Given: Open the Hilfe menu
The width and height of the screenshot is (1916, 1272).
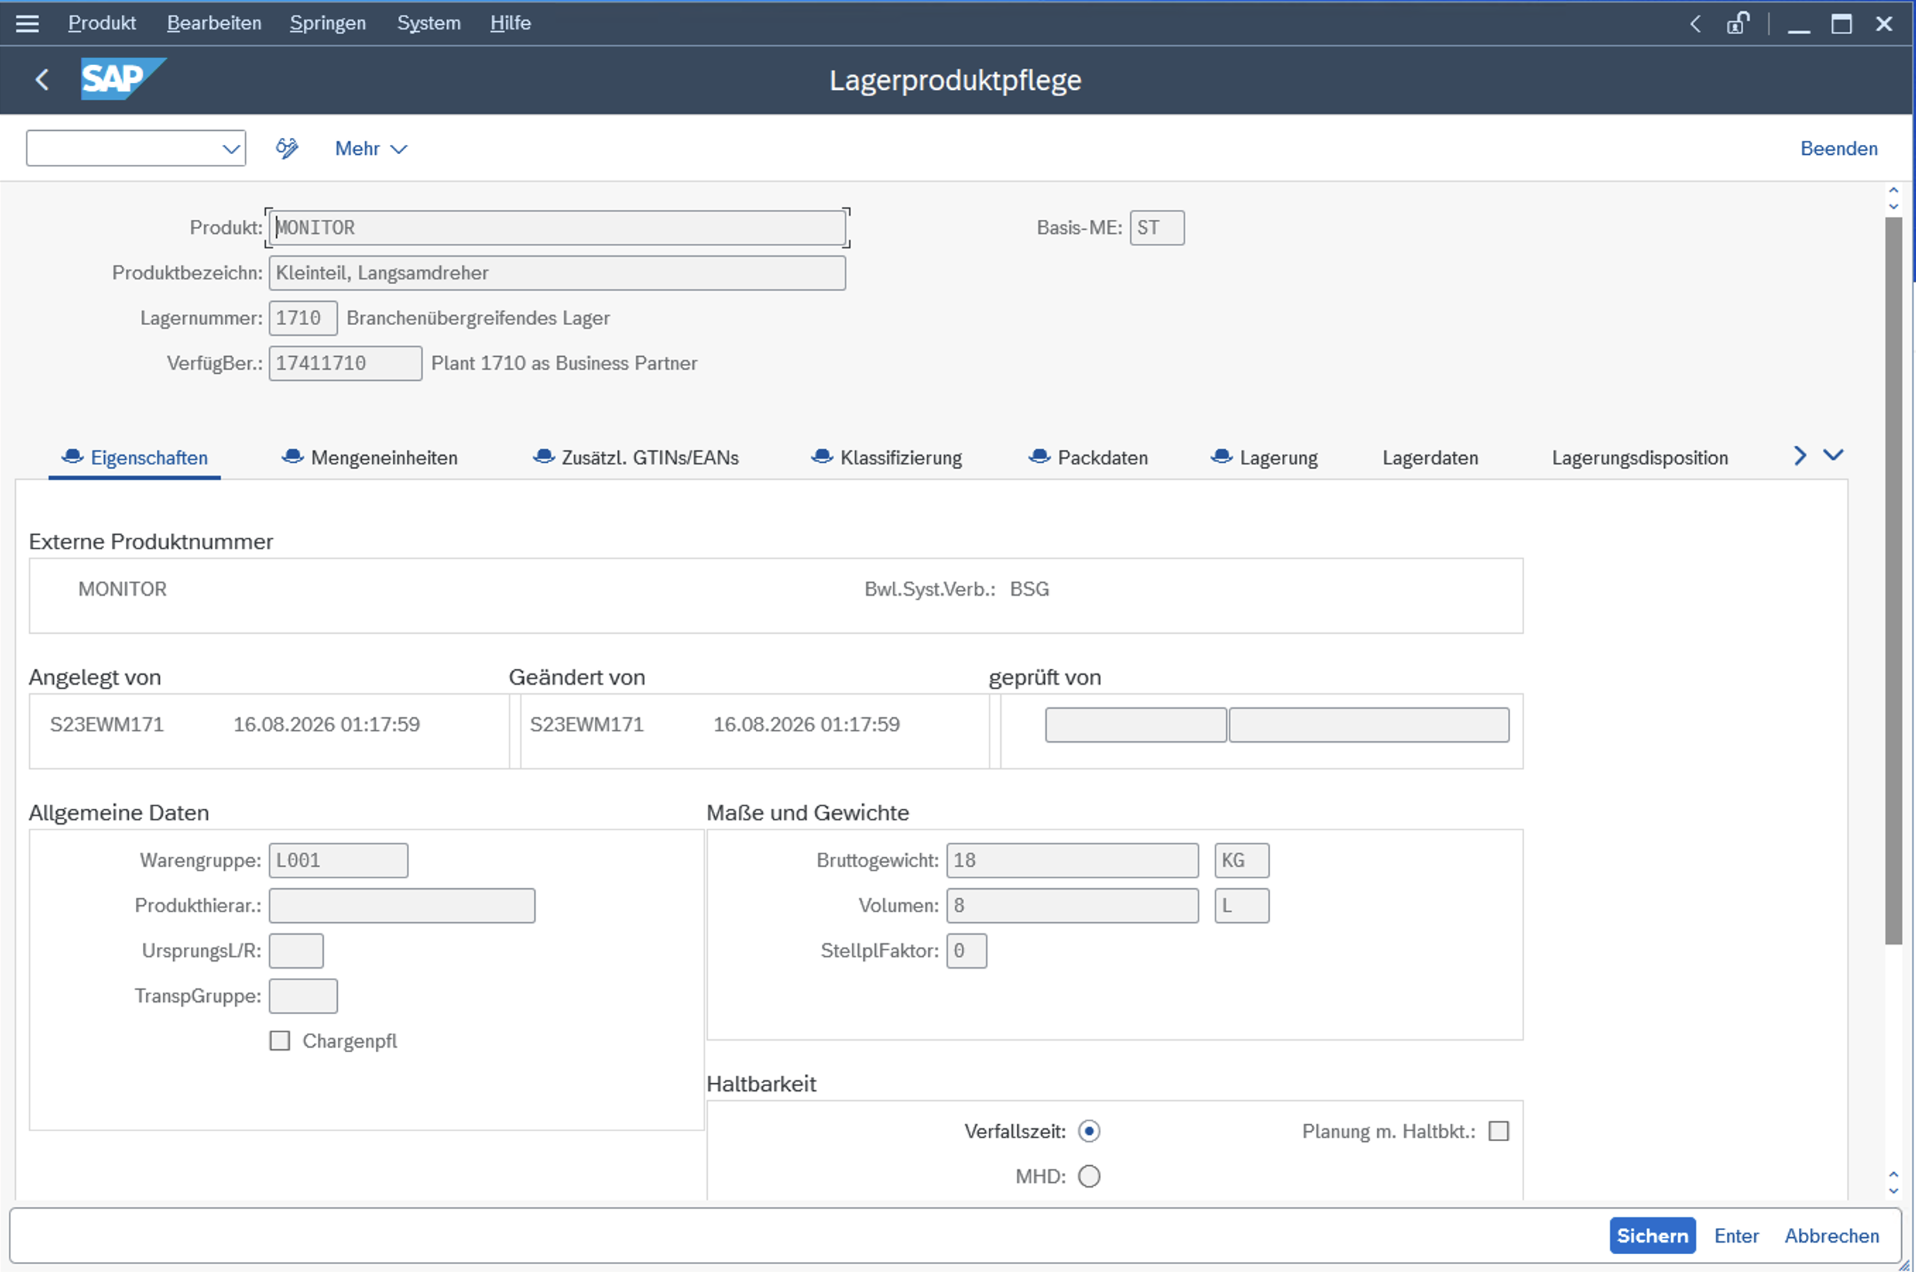Looking at the screenshot, I should tap(510, 23).
